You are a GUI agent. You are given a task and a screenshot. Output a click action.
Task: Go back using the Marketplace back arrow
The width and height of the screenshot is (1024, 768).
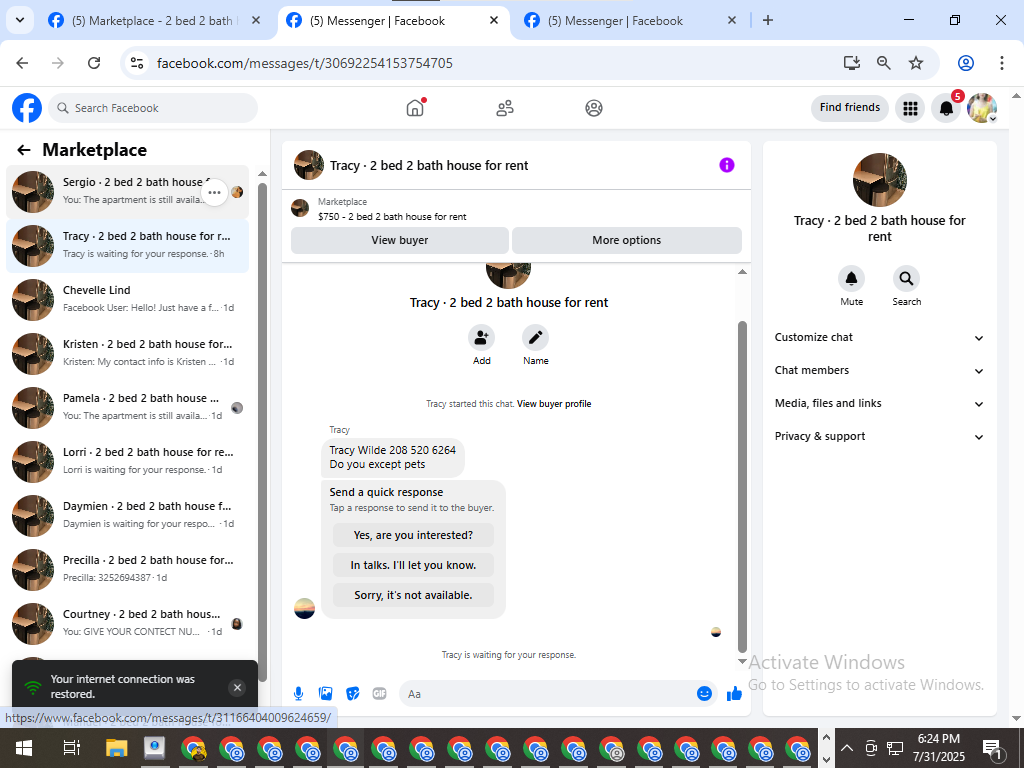[24, 150]
